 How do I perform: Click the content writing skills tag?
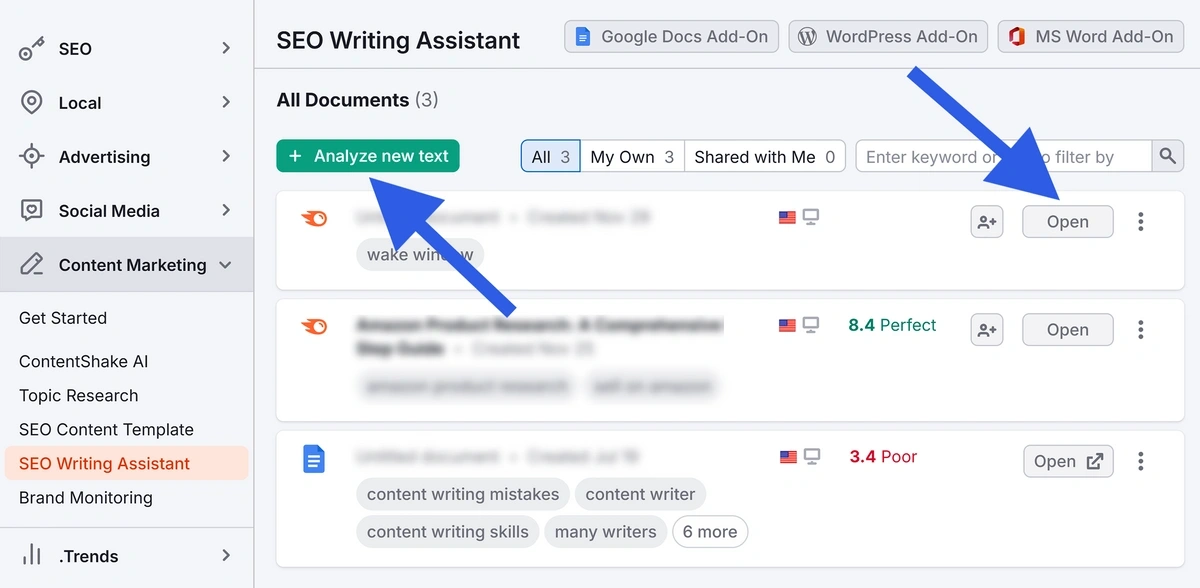(448, 531)
